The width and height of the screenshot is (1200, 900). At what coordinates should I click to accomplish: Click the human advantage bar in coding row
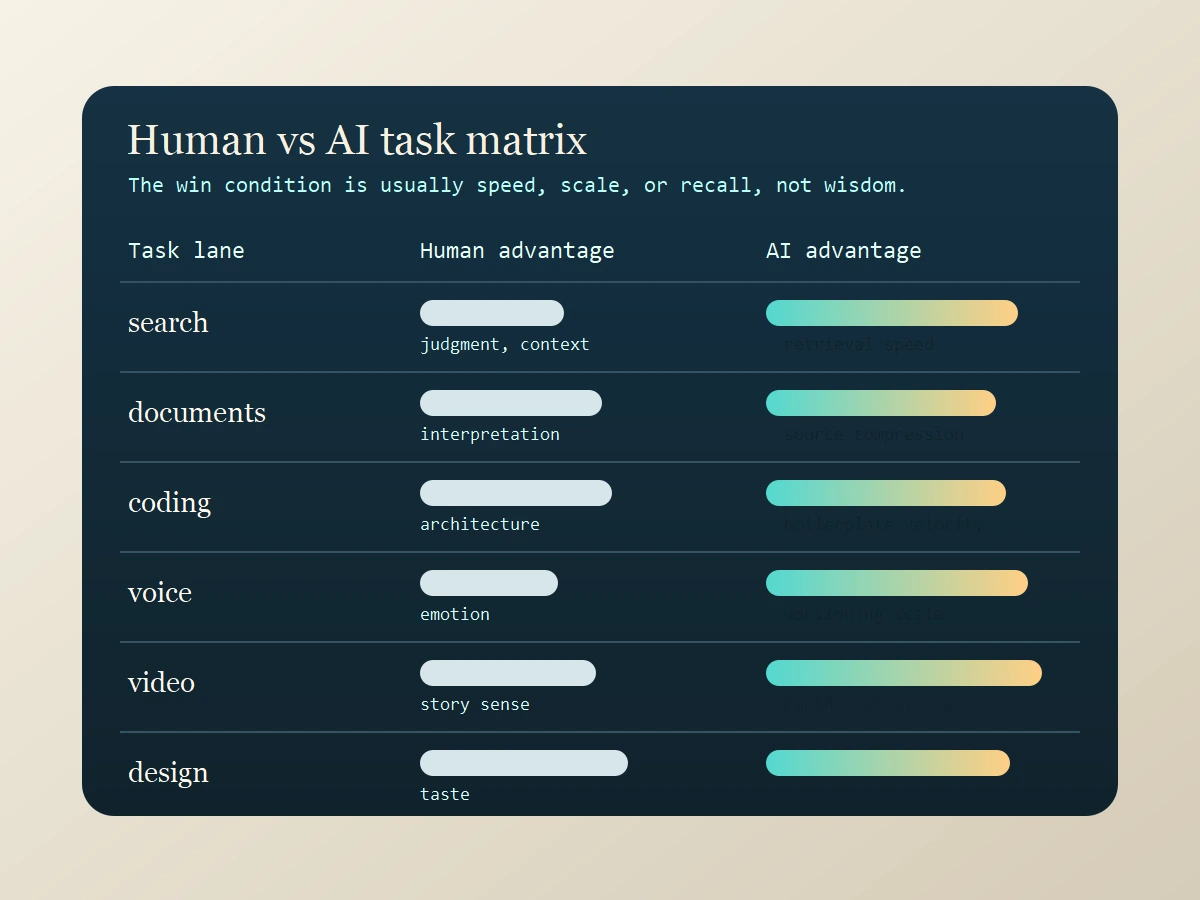tap(516, 493)
